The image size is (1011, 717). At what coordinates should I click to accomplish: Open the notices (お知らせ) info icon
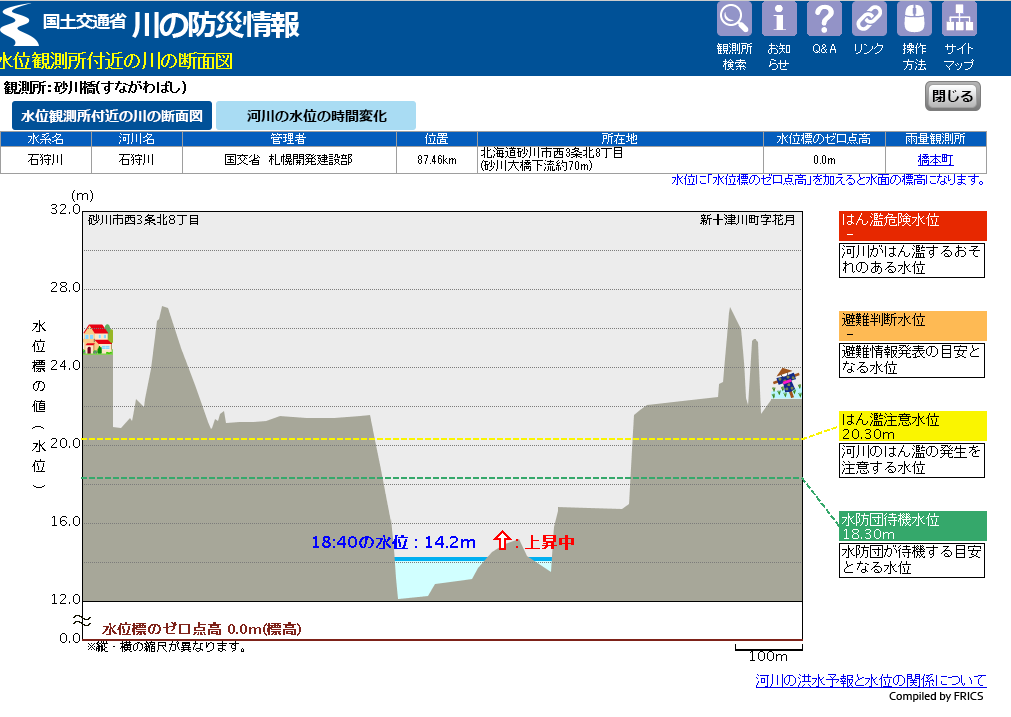(779, 19)
